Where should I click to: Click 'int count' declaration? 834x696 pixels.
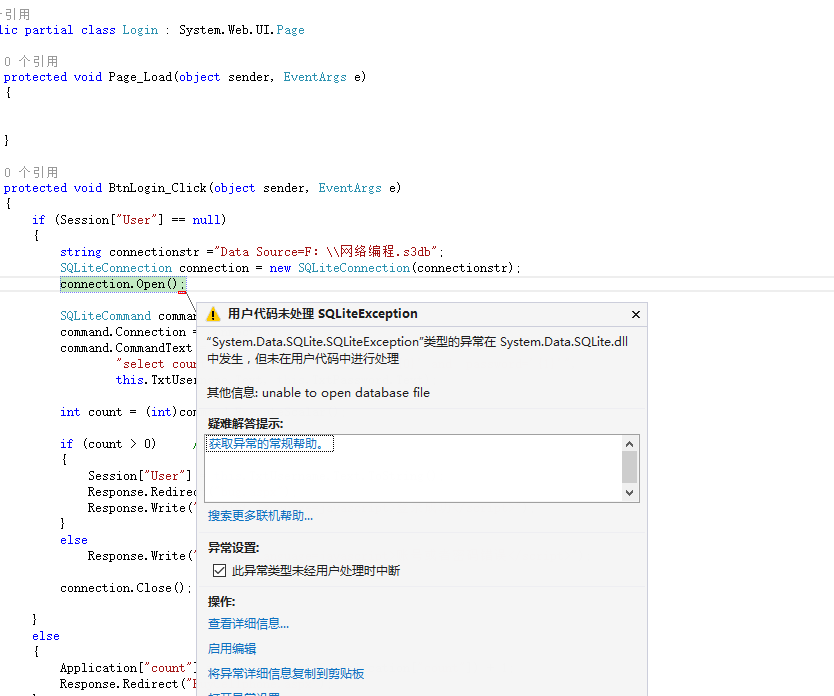pyautogui.click(x=91, y=412)
